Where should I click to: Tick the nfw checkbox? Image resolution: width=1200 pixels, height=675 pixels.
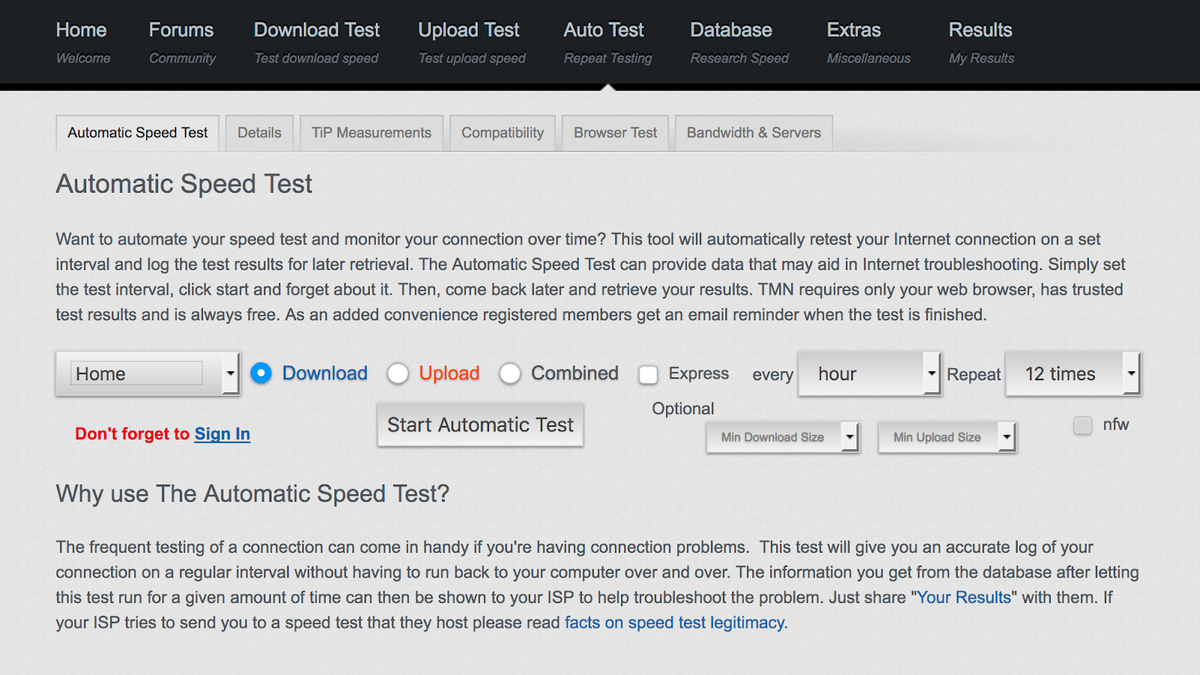(1082, 425)
